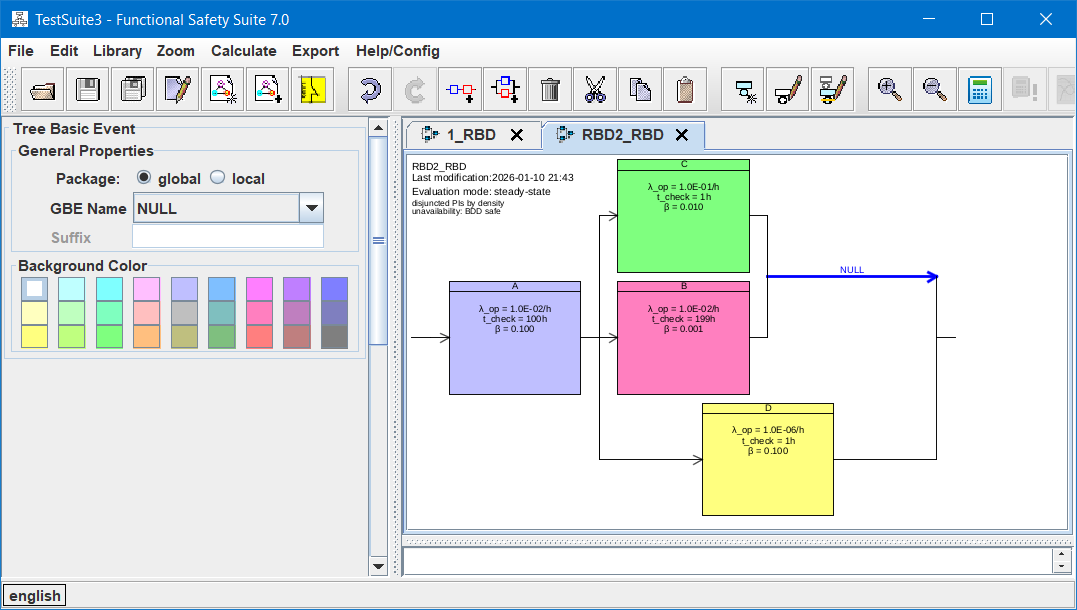The height and width of the screenshot is (610, 1077).
Task: Click the left panel scroll down arrow
Action: coord(378,567)
